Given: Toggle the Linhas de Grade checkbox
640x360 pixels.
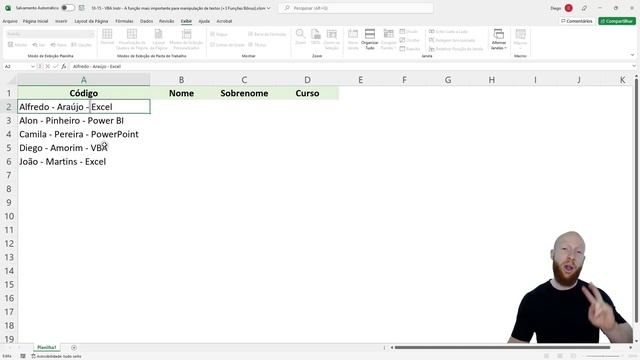Looking at the screenshot, I should (x=227, y=44).
